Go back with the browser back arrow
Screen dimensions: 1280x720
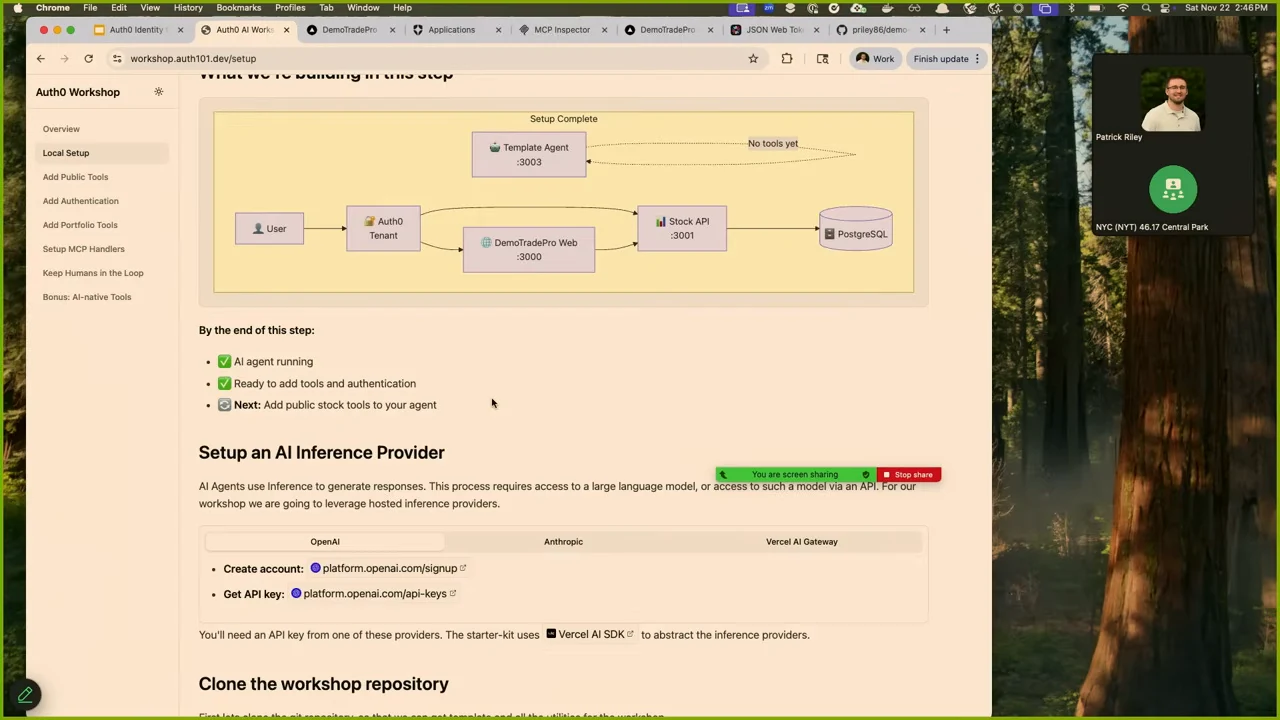pyautogui.click(x=41, y=59)
